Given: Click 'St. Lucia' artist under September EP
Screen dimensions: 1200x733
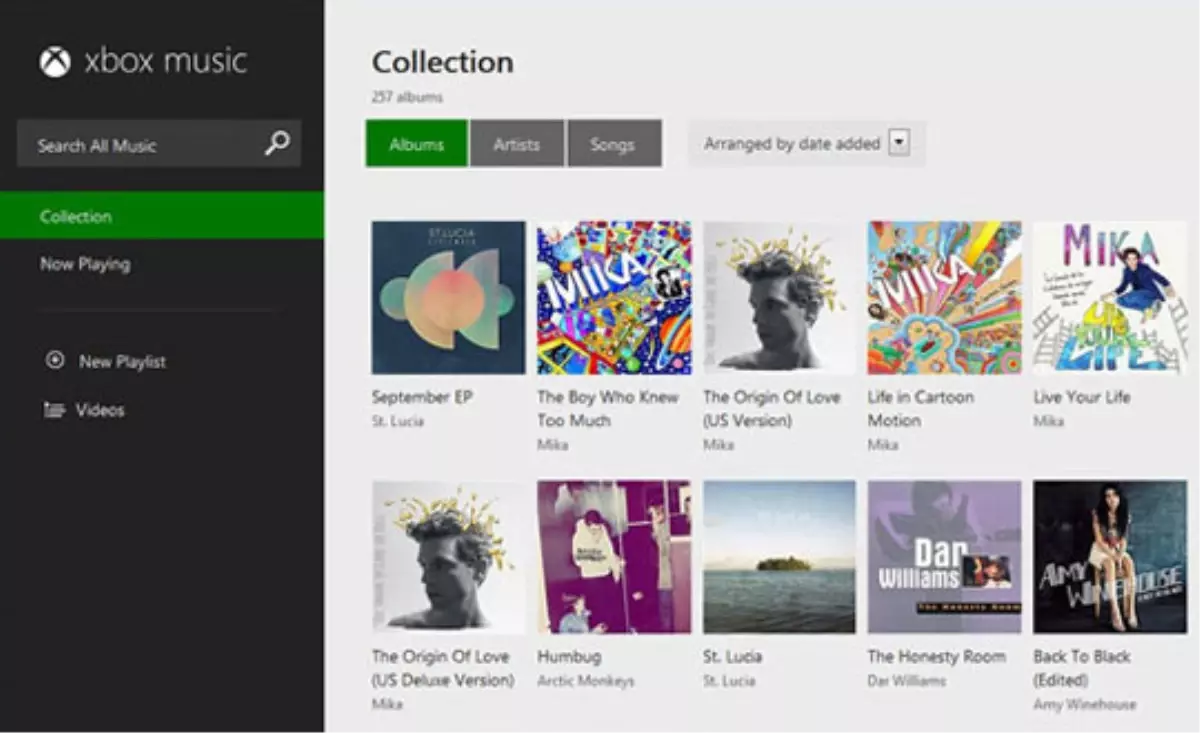Looking at the screenshot, I should [x=398, y=421].
